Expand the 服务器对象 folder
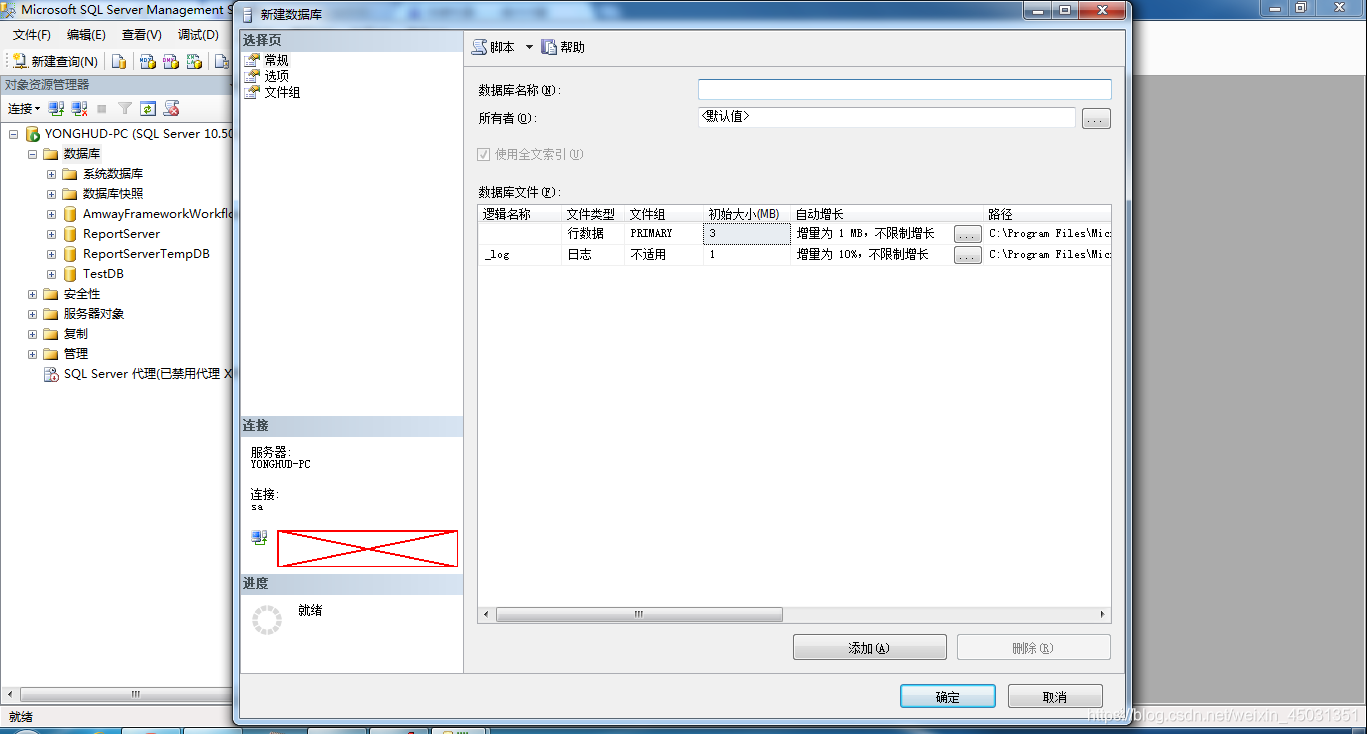 [32, 314]
